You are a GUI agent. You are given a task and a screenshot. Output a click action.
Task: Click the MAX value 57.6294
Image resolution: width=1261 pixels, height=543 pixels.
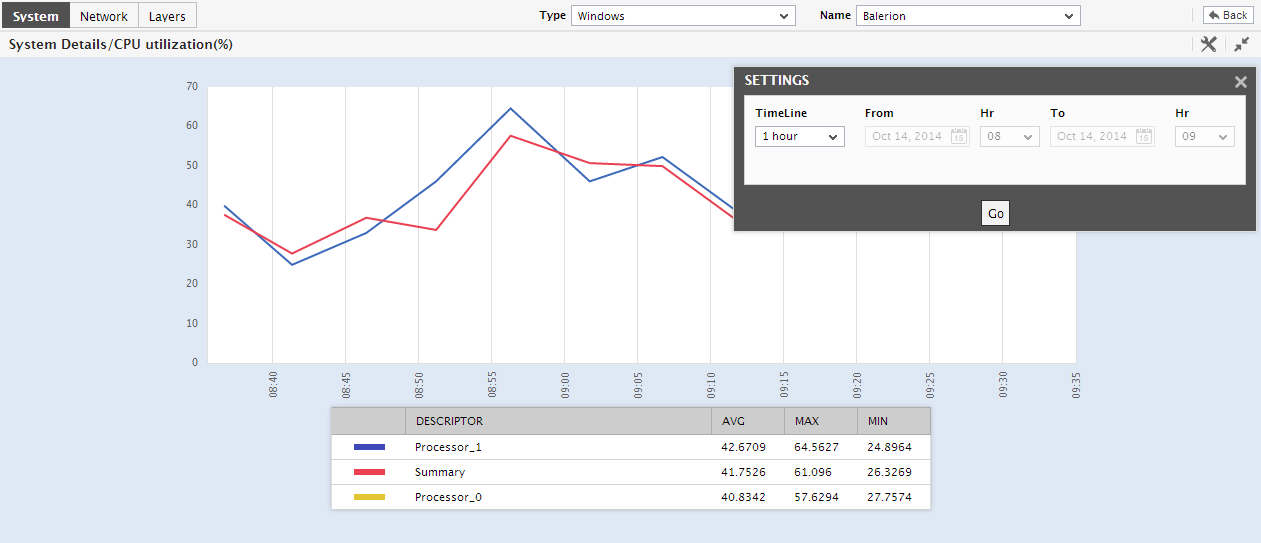click(x=816, y=497)
